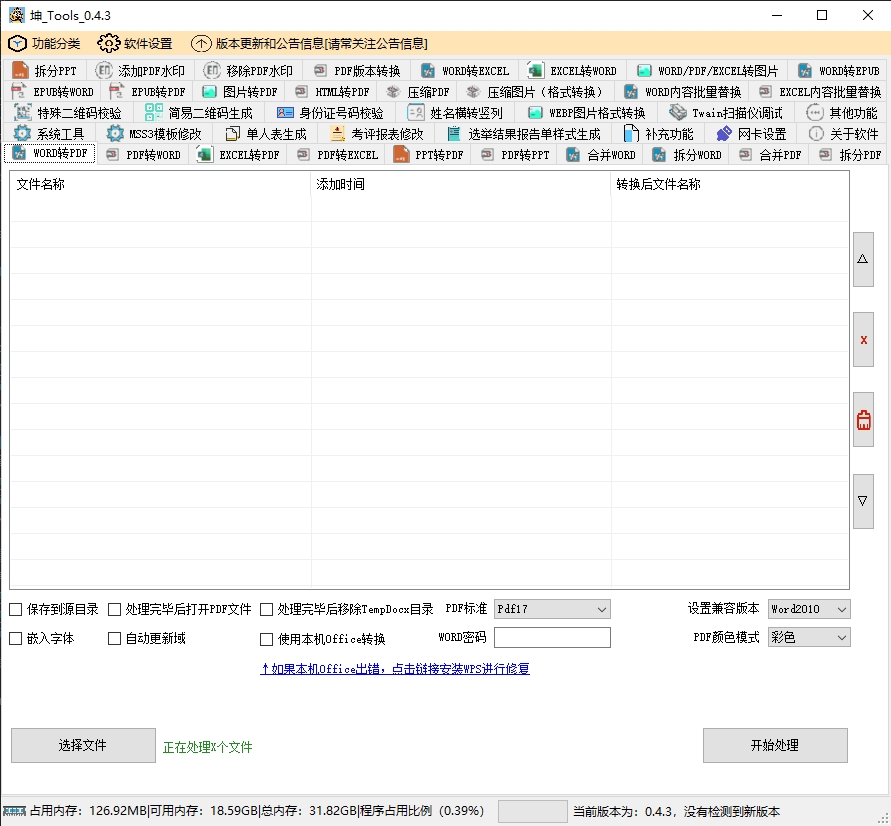Click the 选择文件 button

point(83,745)
